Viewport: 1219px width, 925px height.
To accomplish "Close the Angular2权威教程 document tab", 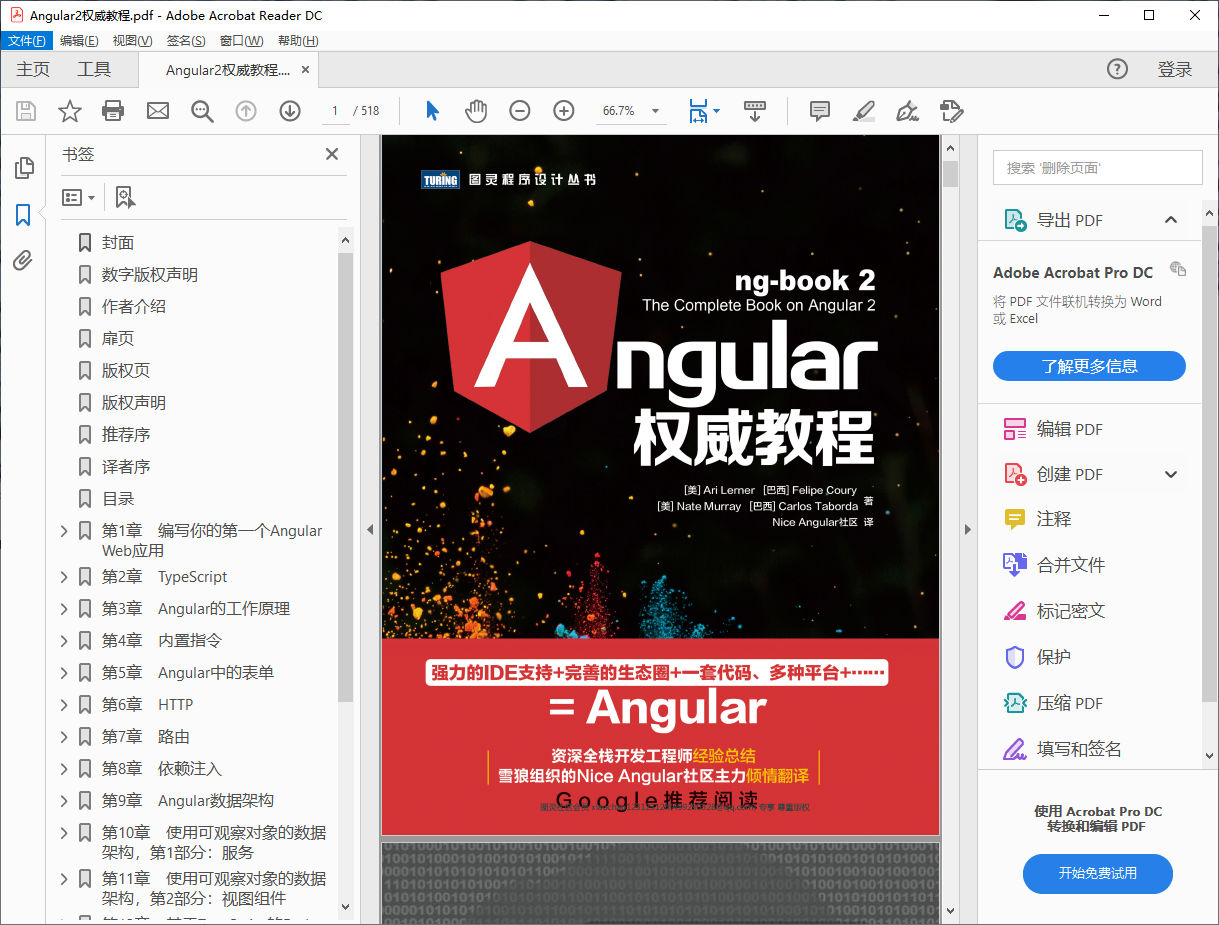I will tap(305, 70).
